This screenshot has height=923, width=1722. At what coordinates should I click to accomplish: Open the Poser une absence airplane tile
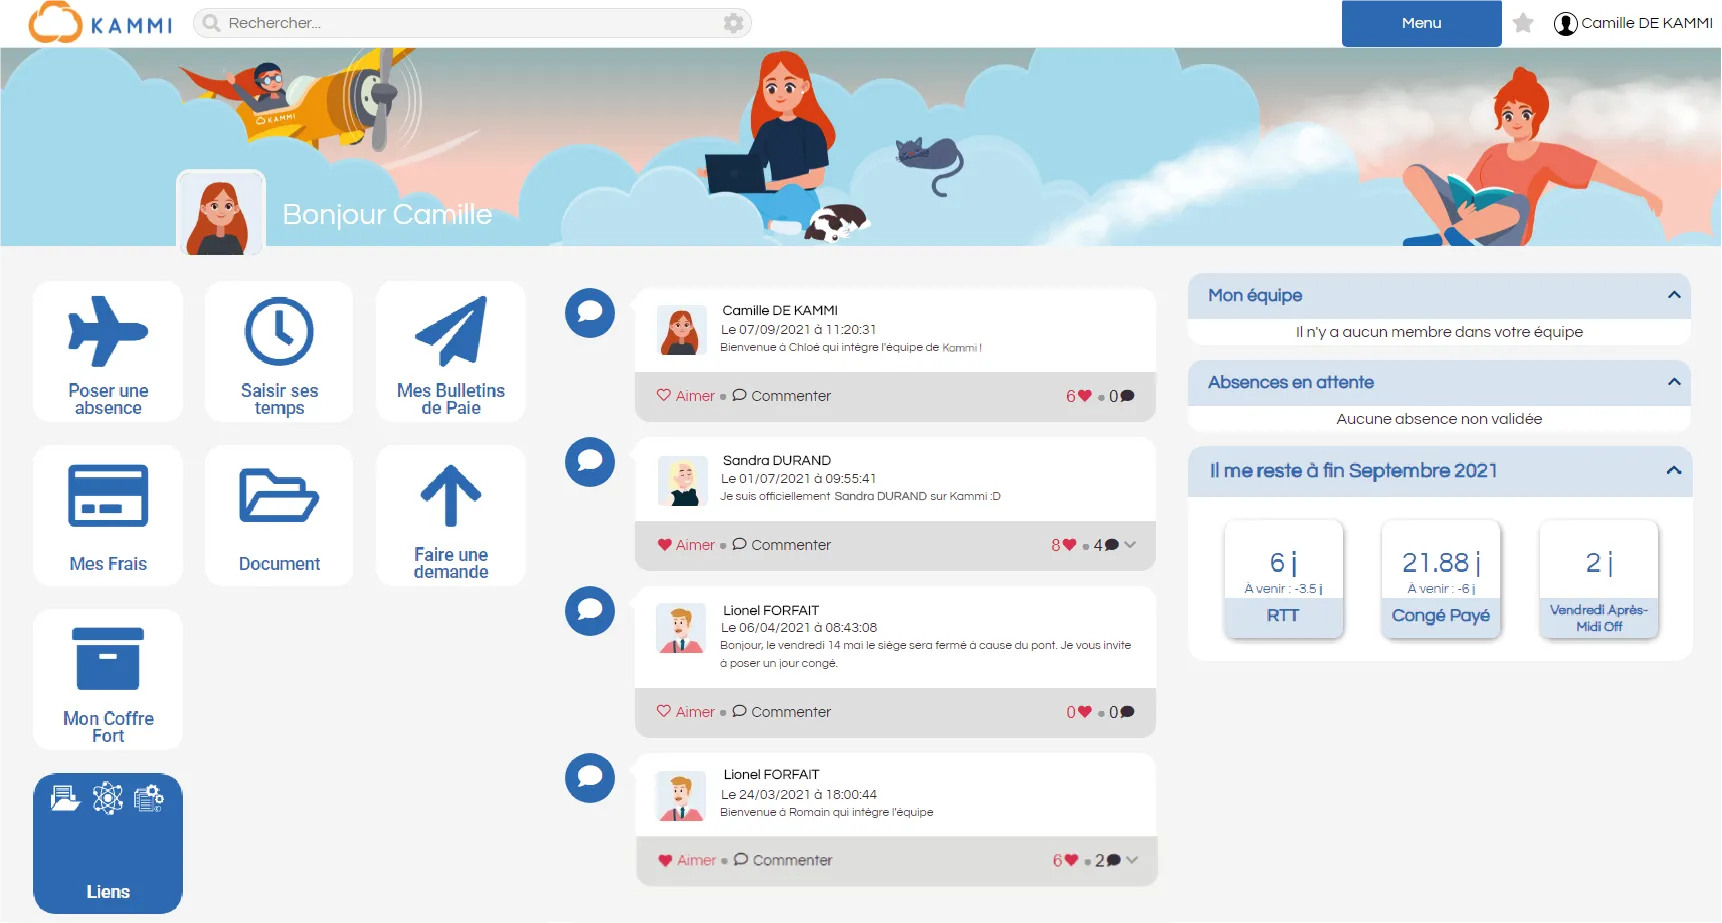tap(108, 351)
